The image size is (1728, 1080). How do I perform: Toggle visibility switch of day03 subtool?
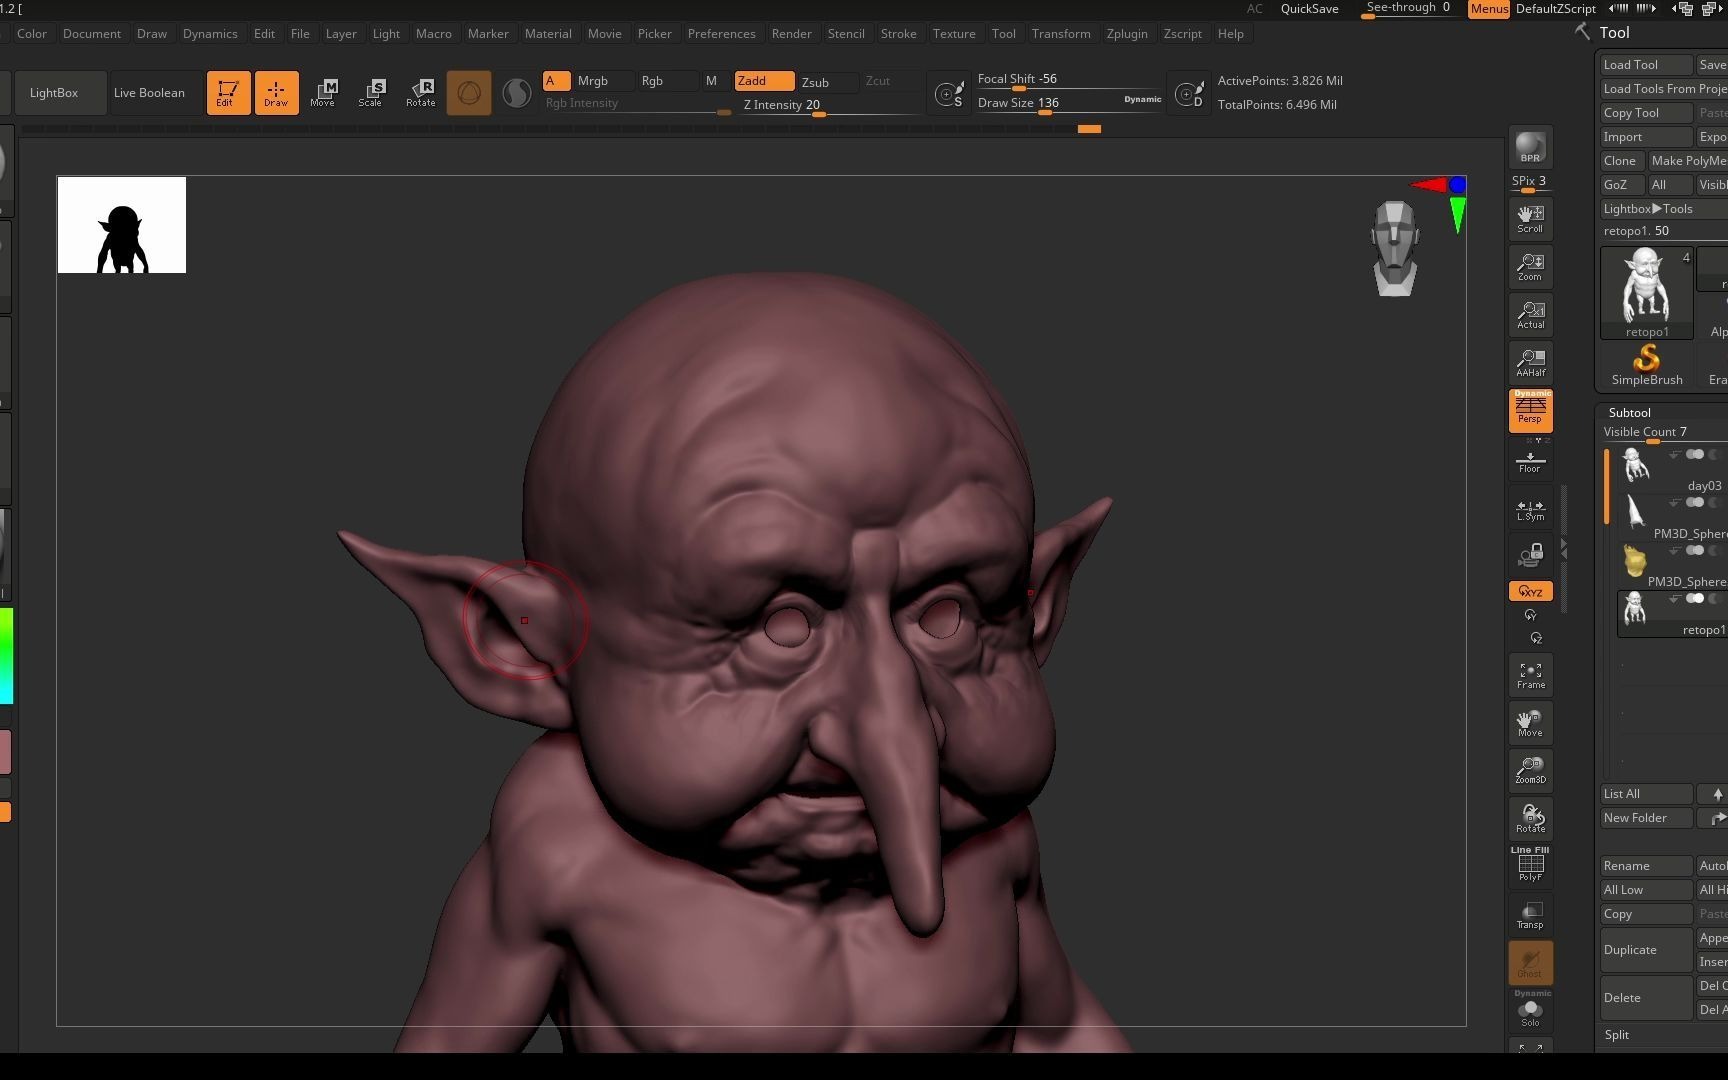pos(1694,455)
